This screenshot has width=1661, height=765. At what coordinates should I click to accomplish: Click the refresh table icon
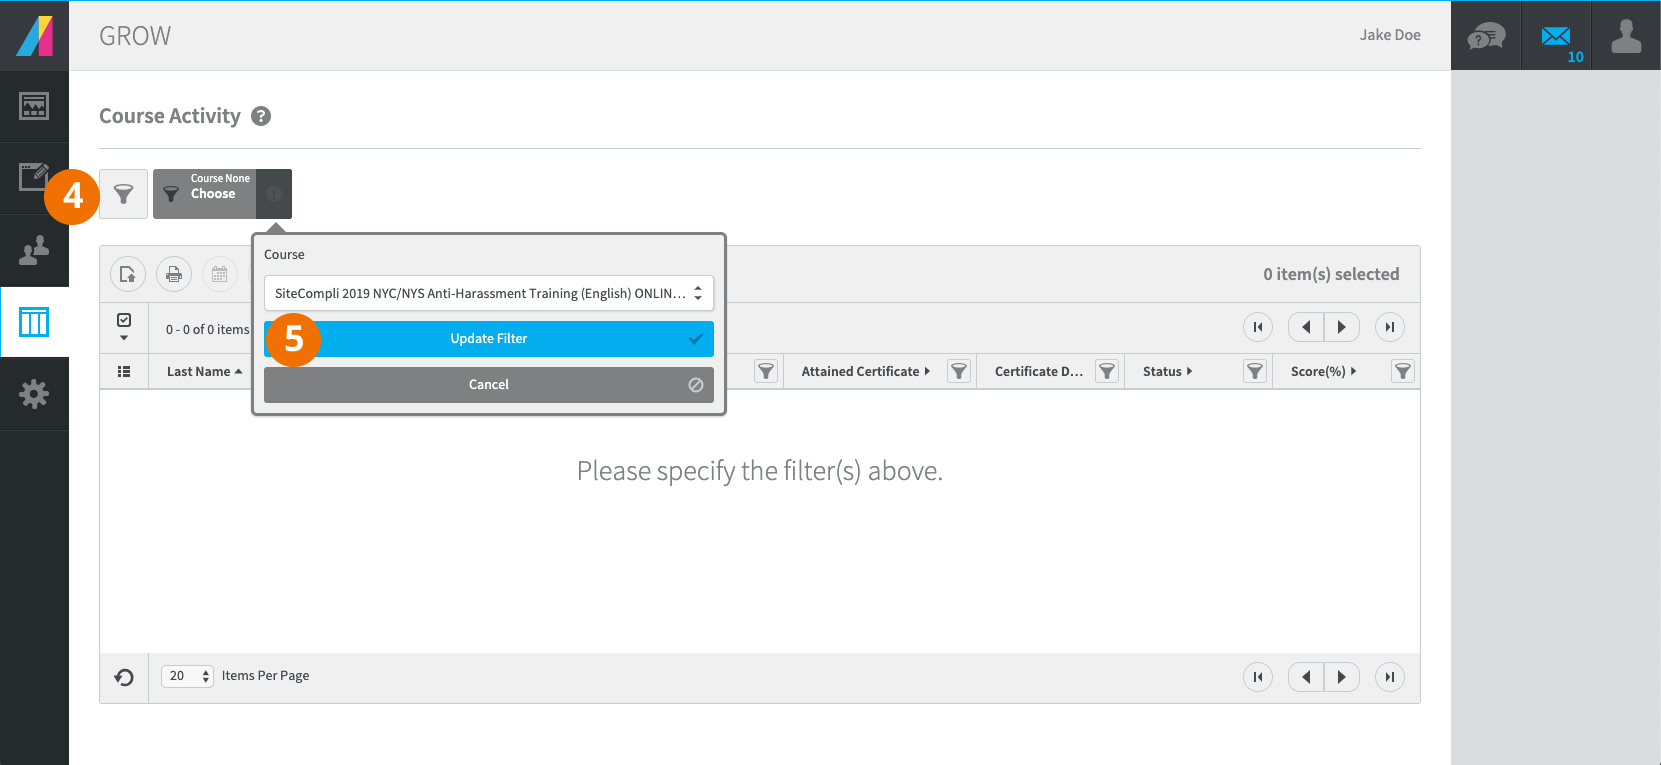click(x=124, y=677)
